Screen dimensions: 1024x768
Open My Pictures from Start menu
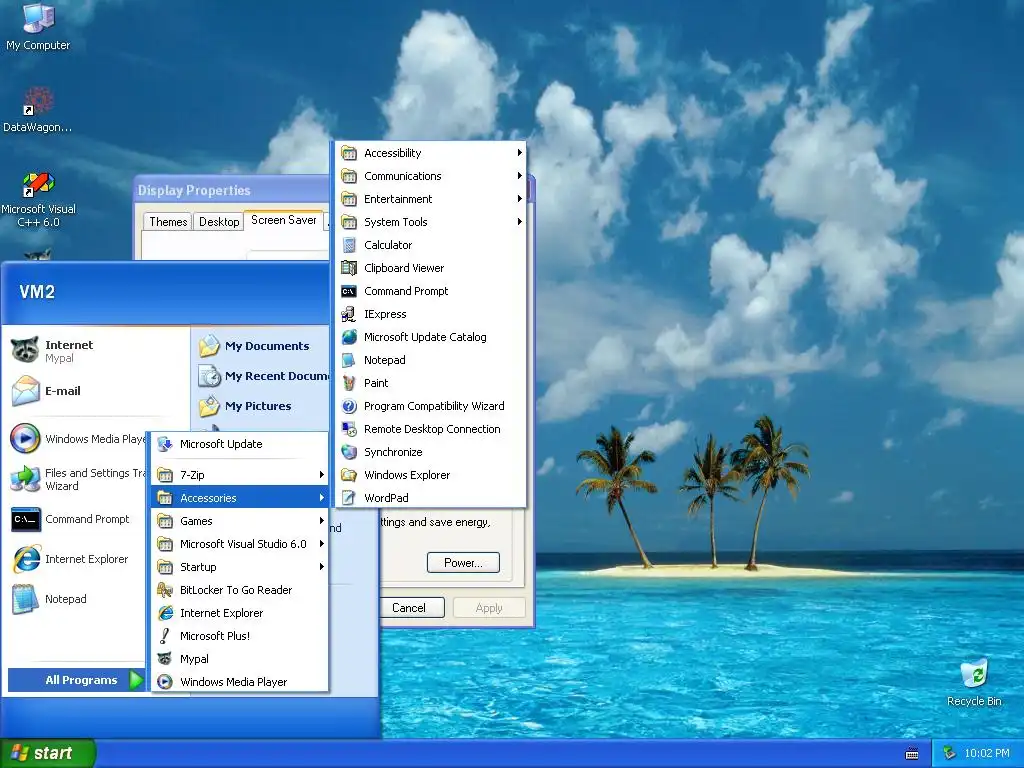pyautogui.click(x=262, y=406)
